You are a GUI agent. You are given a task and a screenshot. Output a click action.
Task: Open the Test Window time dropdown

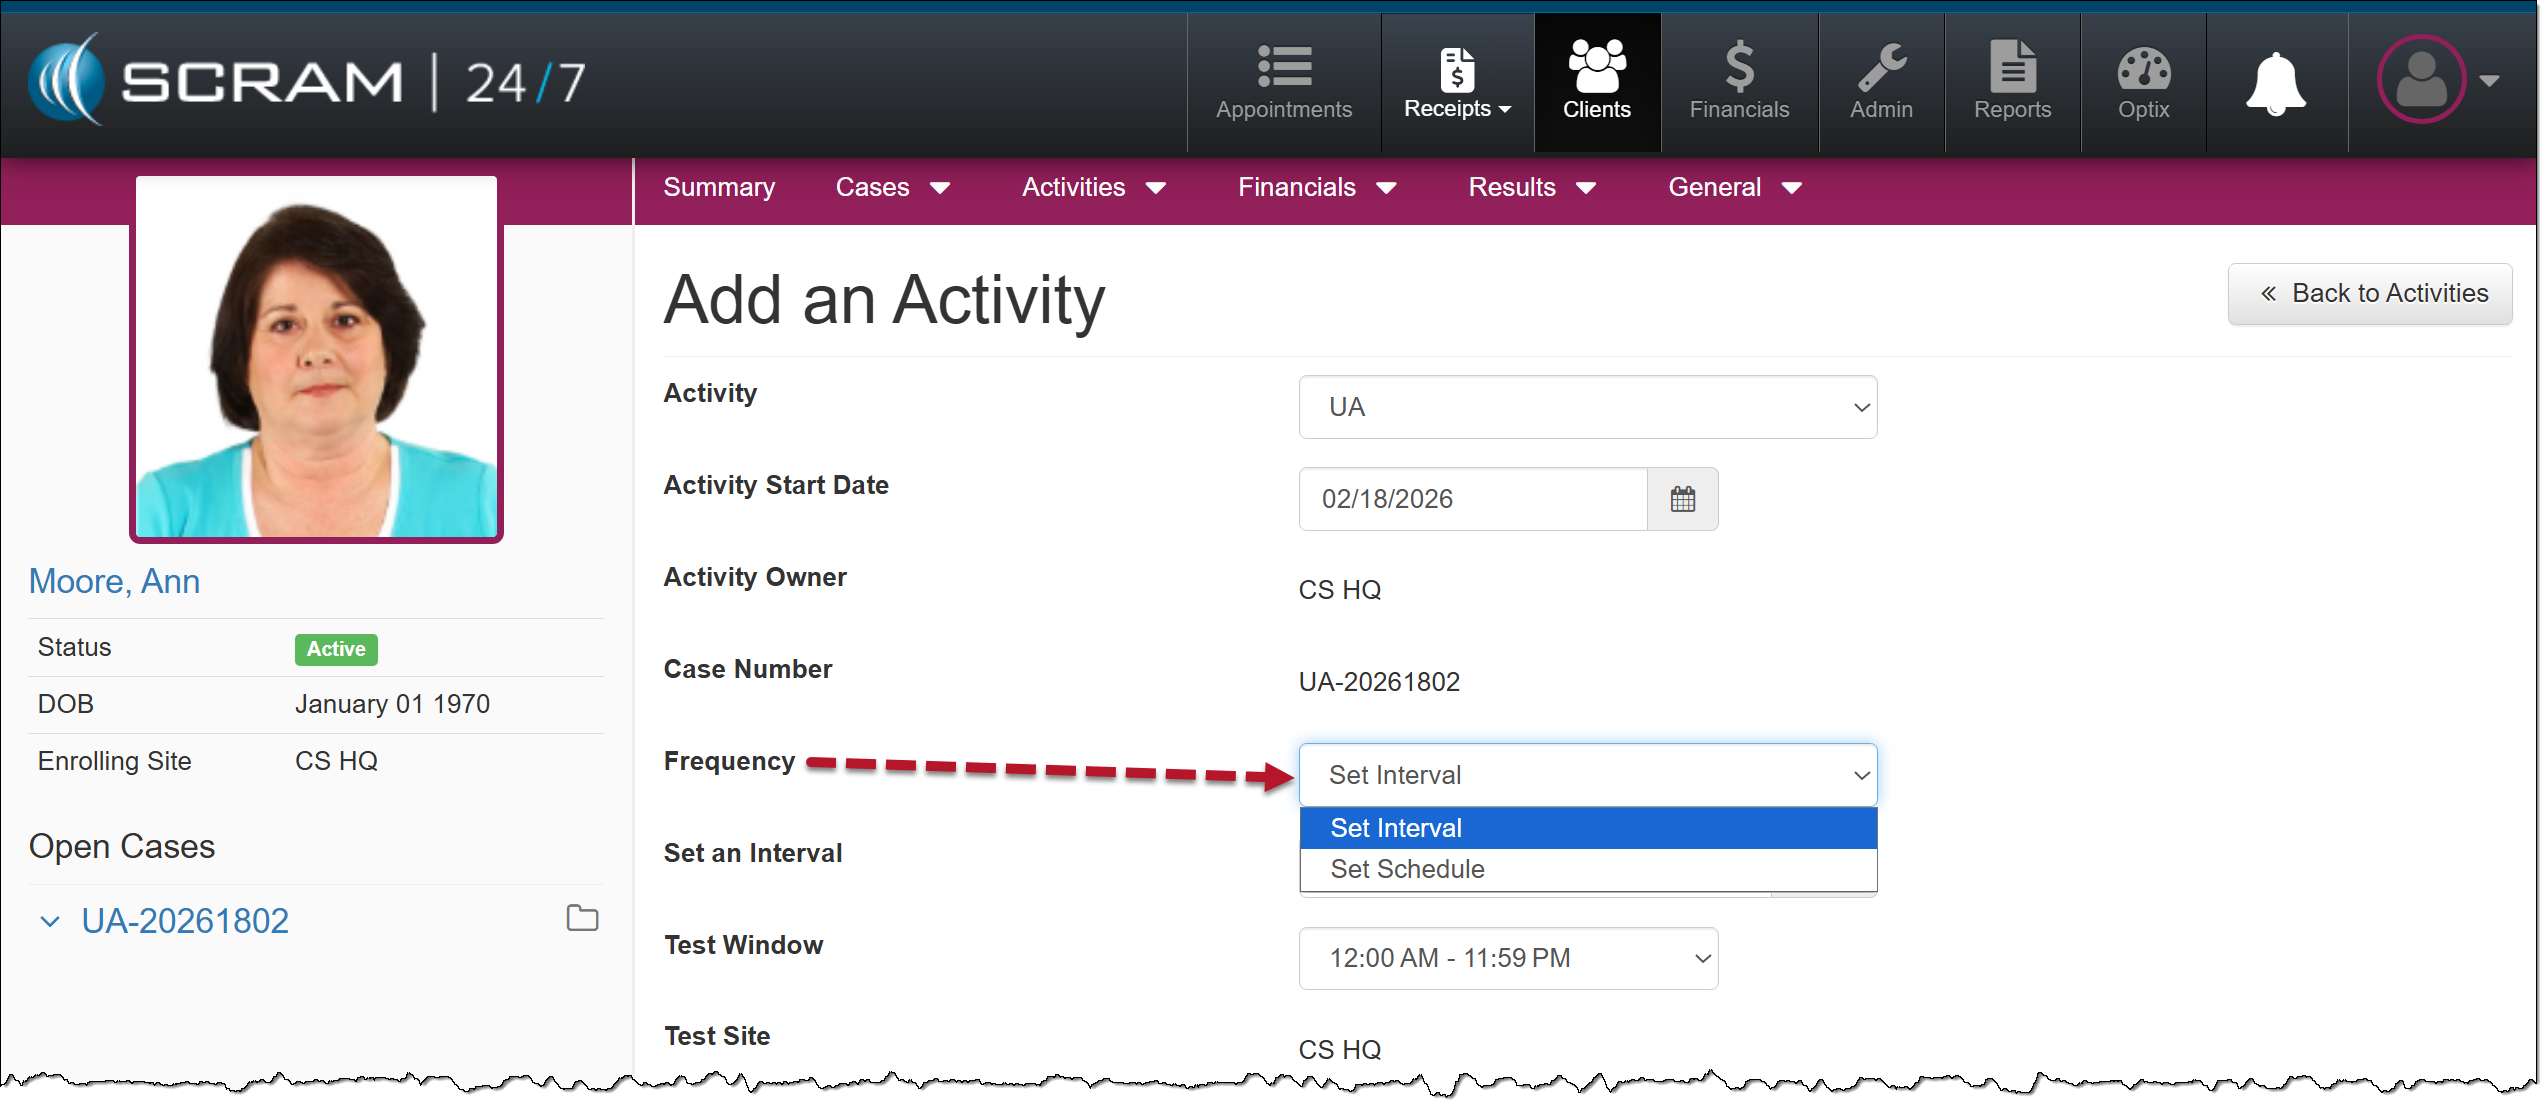pyautogui.click(x=1507, y=958)
